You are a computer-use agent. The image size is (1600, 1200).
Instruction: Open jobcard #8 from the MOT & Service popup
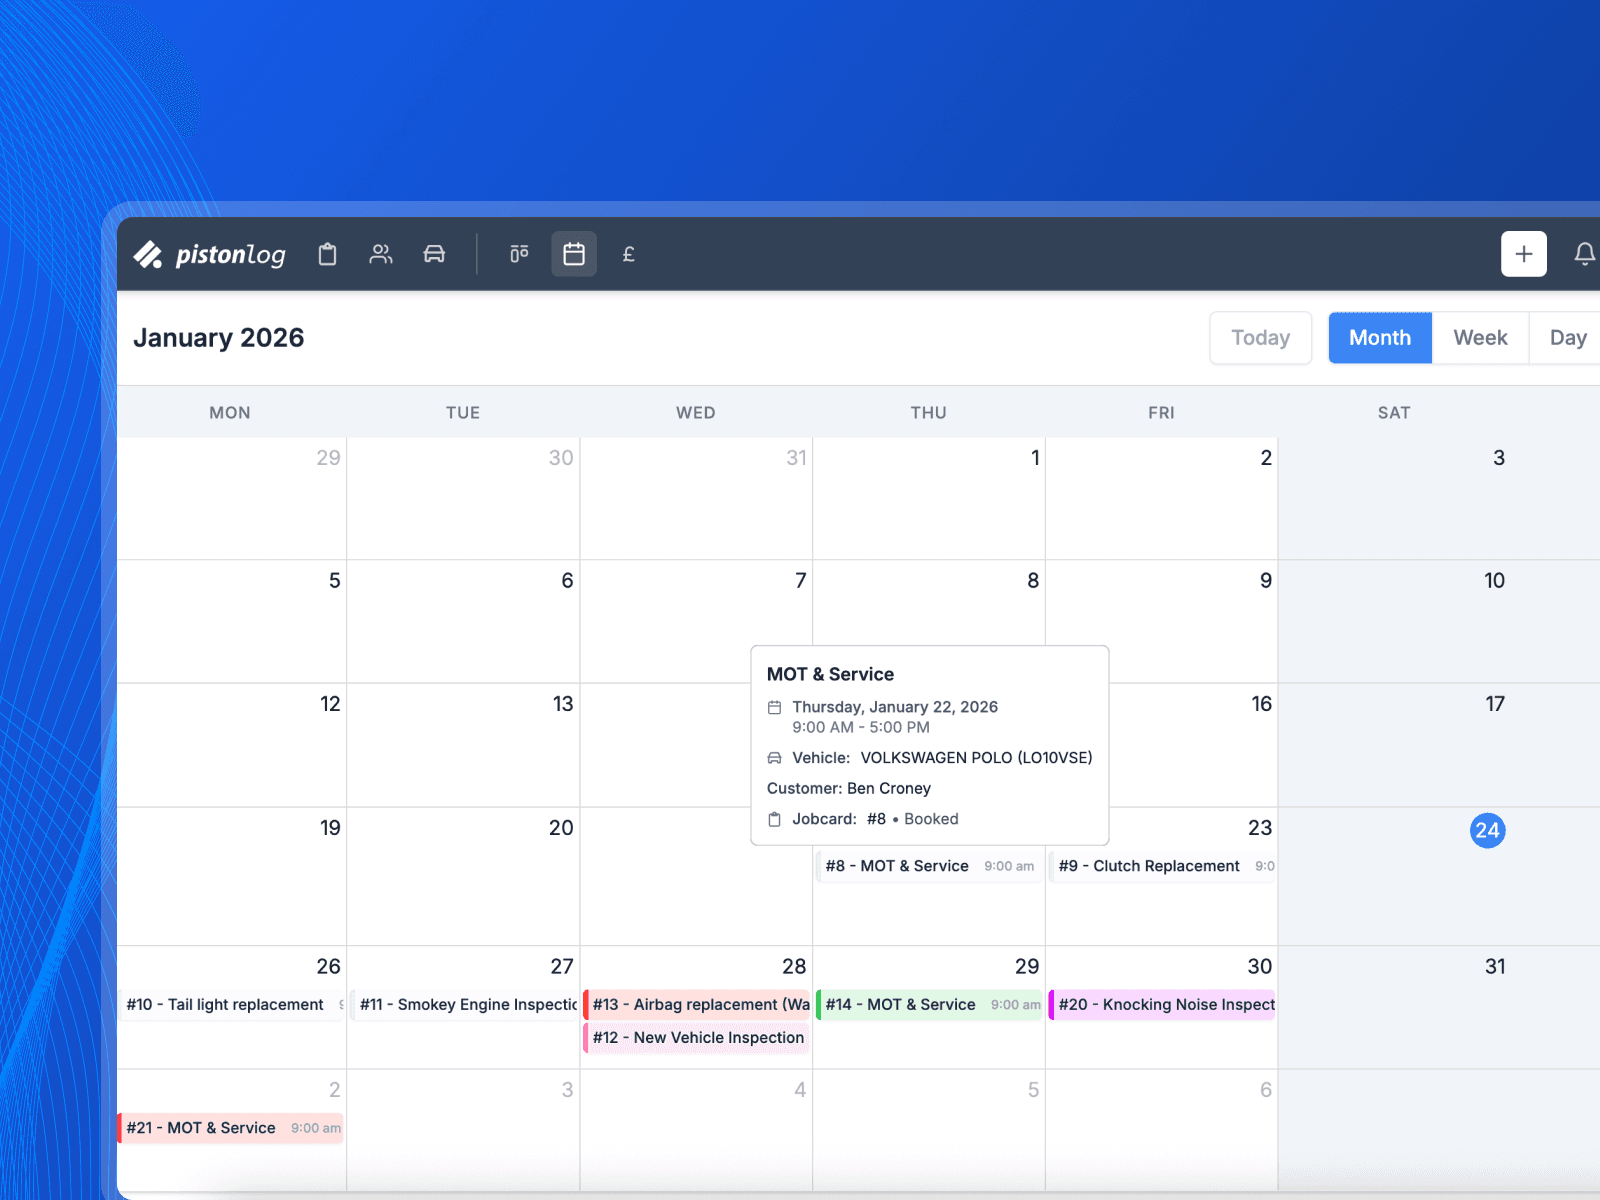(876, 819)
